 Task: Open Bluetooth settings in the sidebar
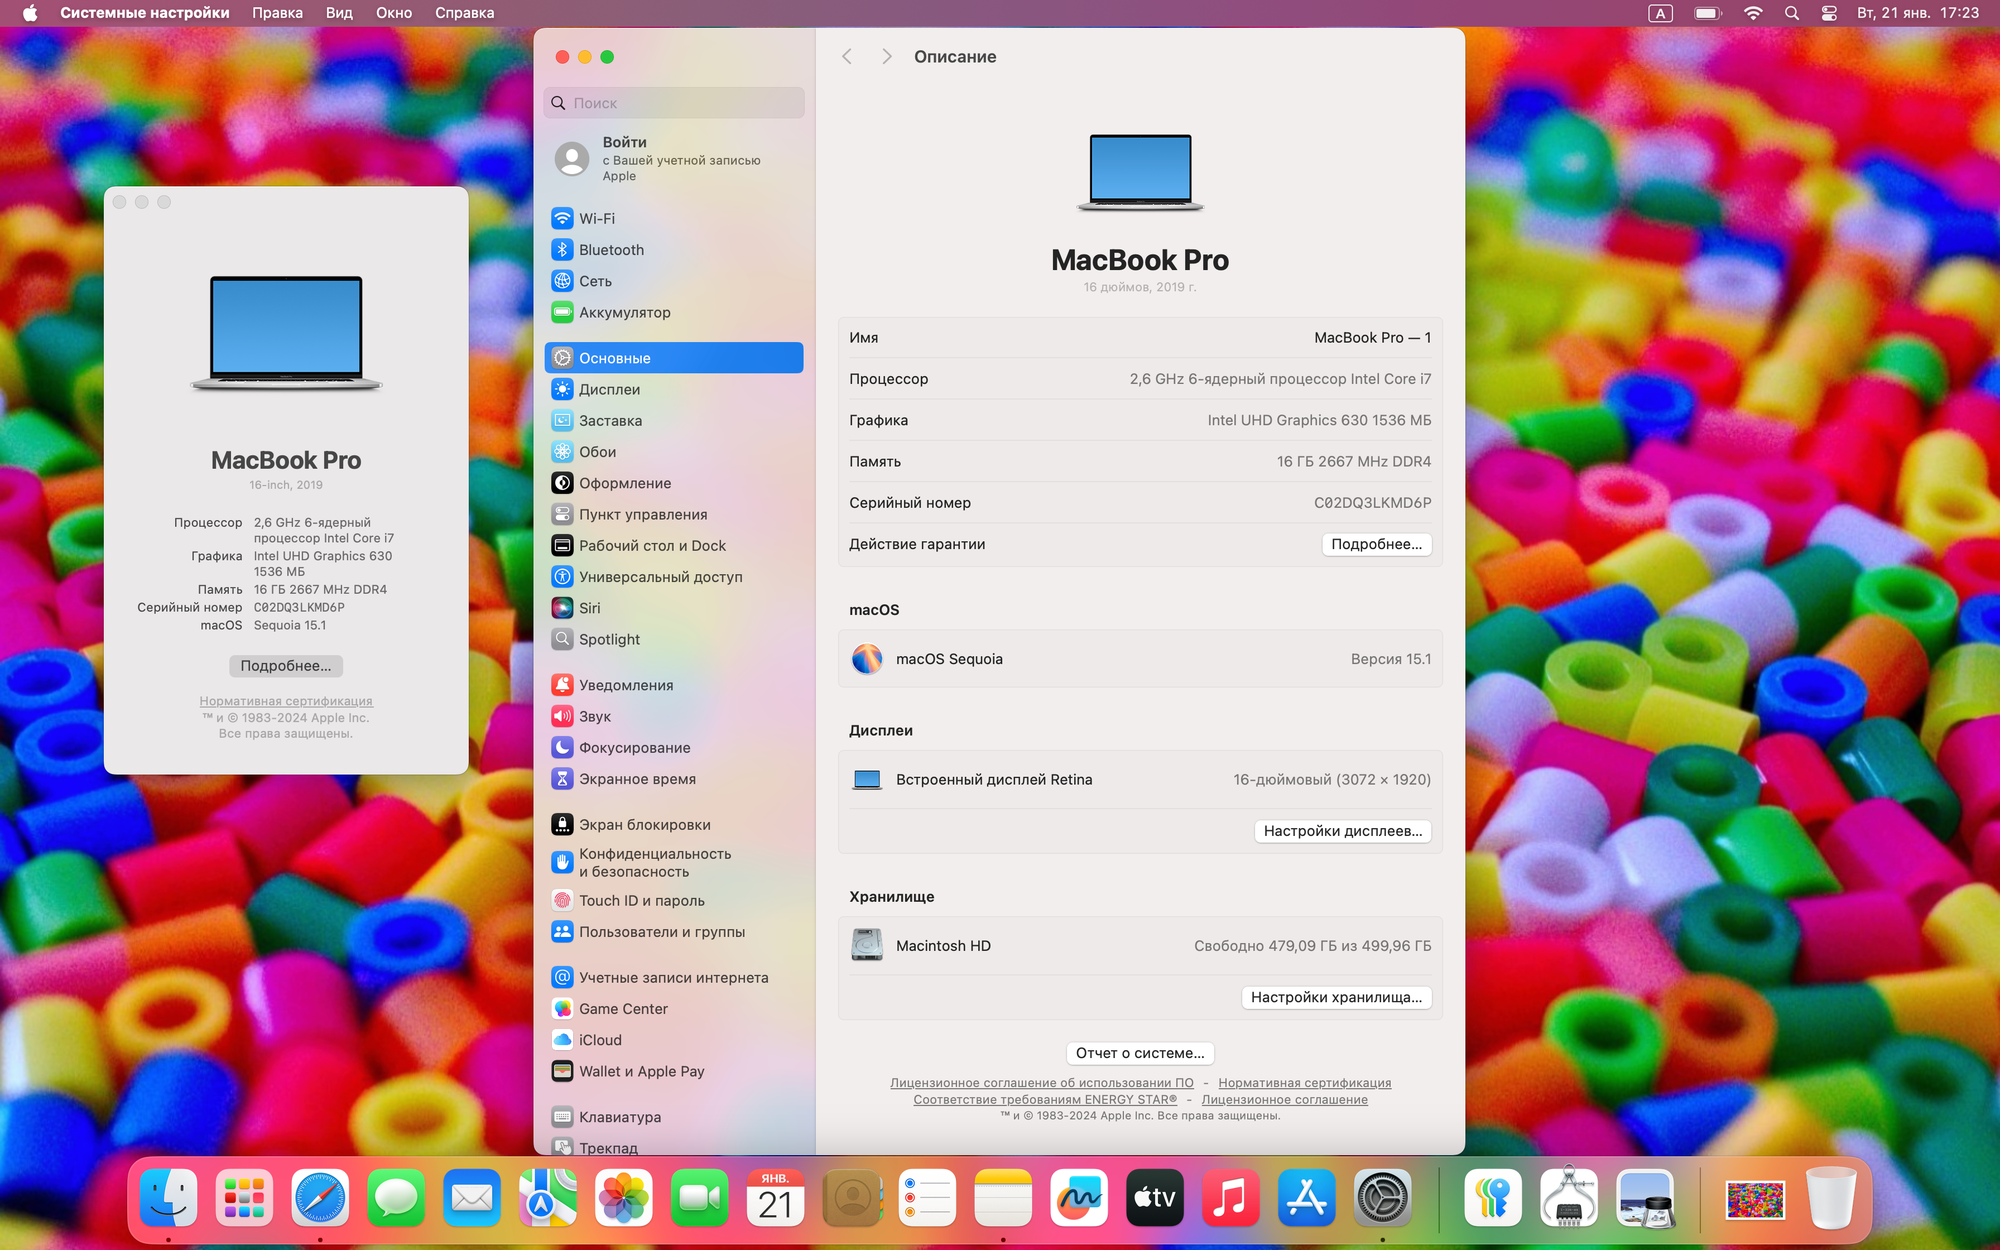tap(610, 249)
